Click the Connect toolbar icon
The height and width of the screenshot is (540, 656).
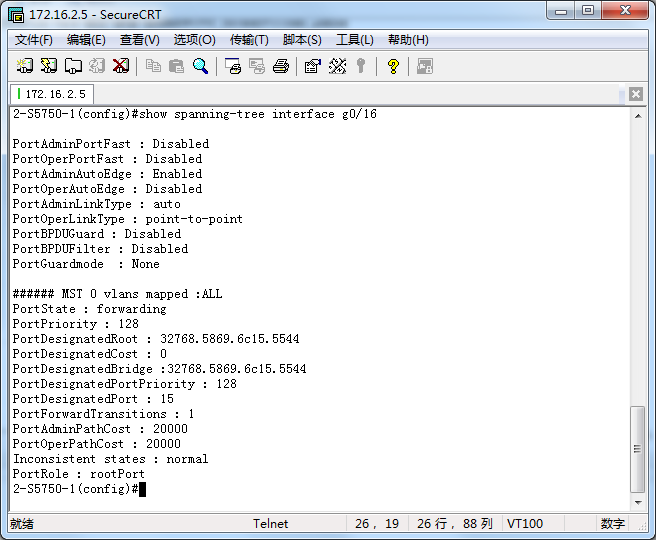(x=25, y=66)
